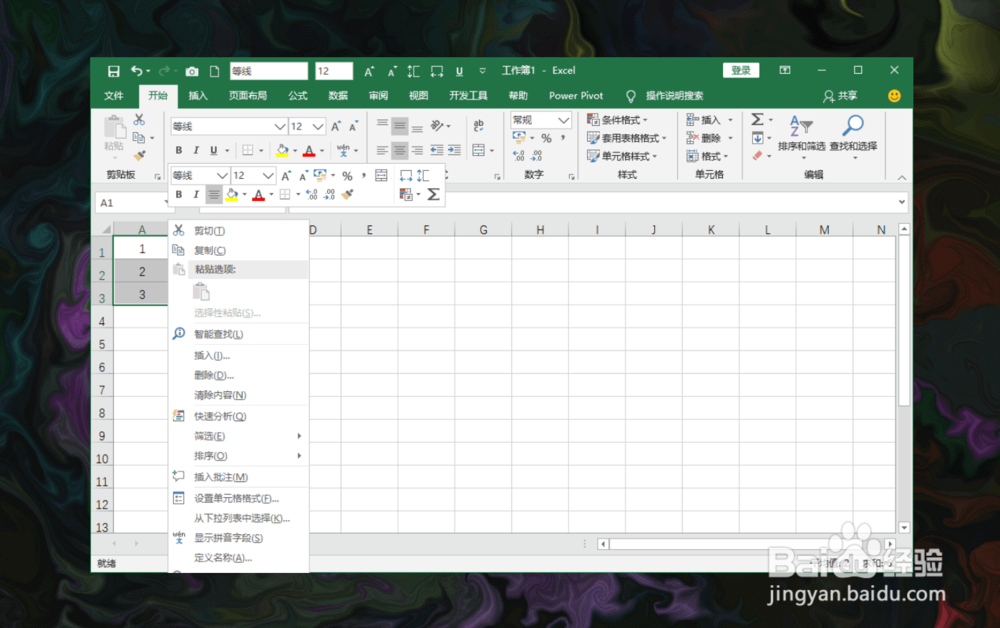Viewport: 1000px width, 628px height.
Task: Open the Conditional Formatting dropdown
Action: [x=617, y=120]
